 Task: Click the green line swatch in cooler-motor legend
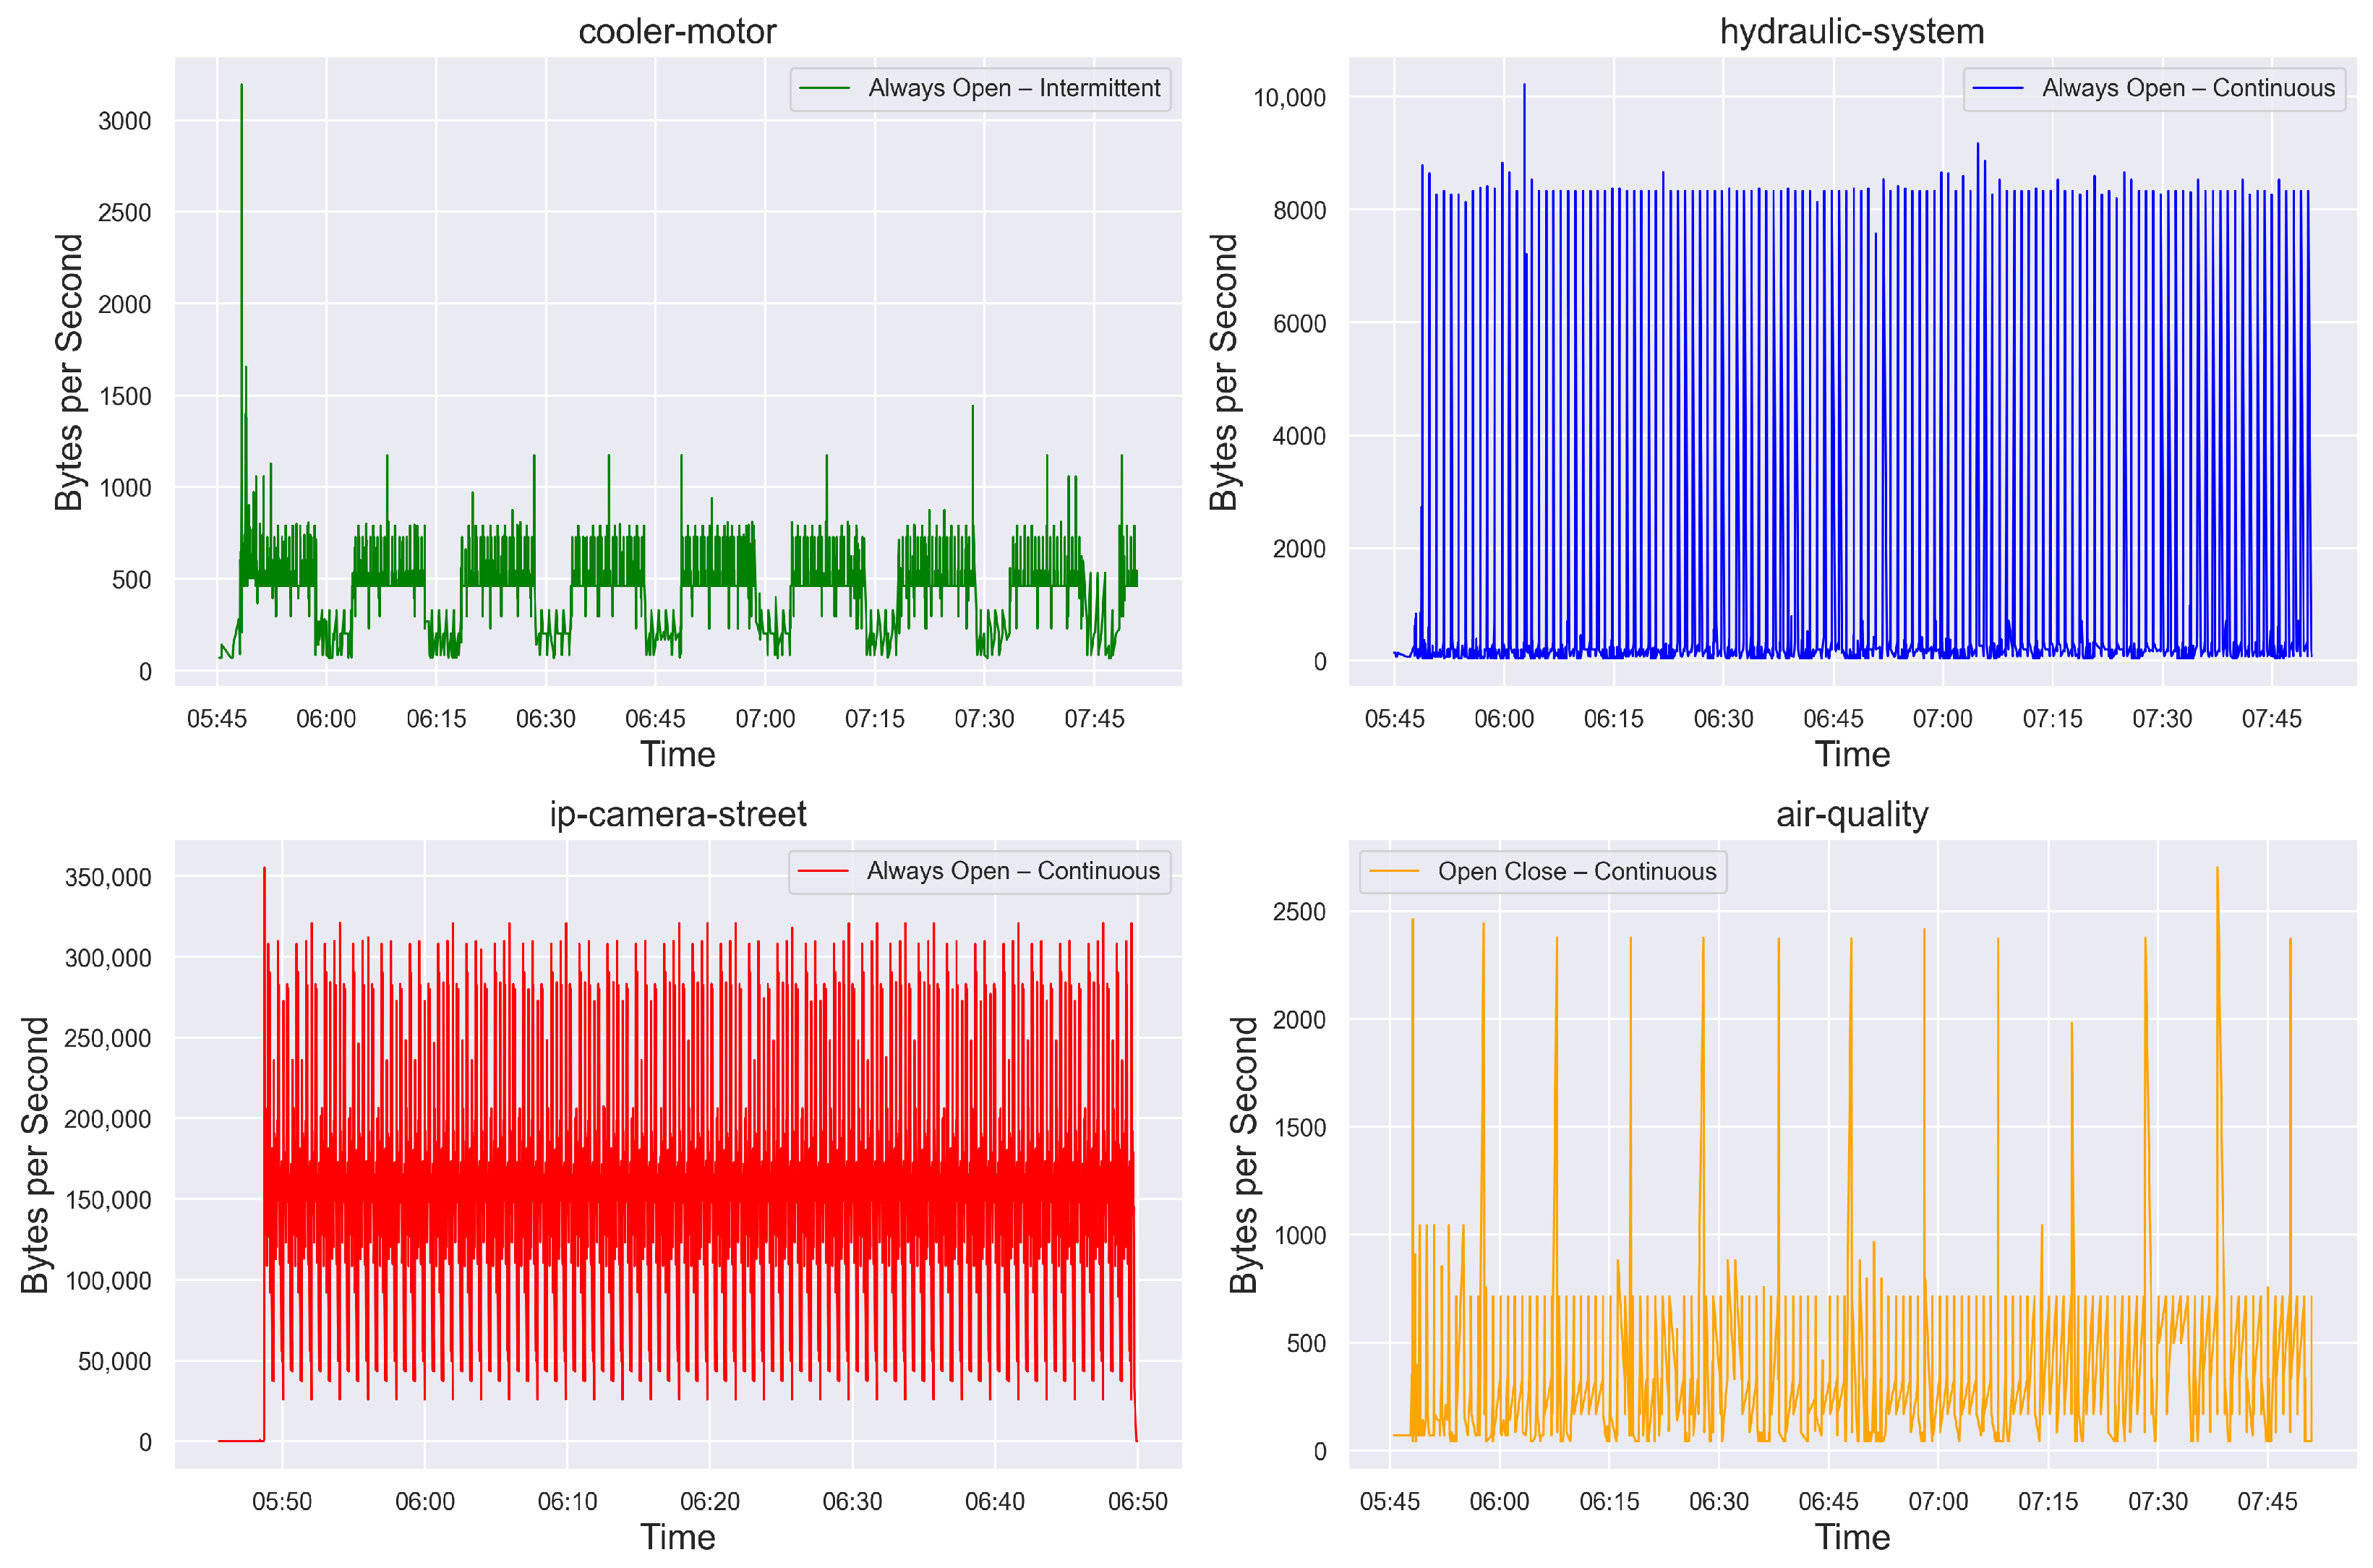tap(825, 89)
